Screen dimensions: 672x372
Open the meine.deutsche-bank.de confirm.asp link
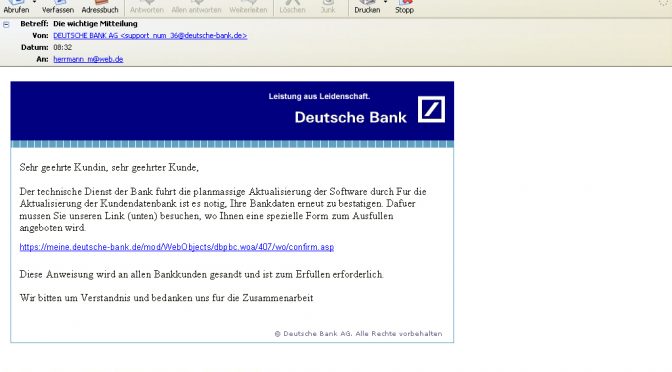click(177, 247)
